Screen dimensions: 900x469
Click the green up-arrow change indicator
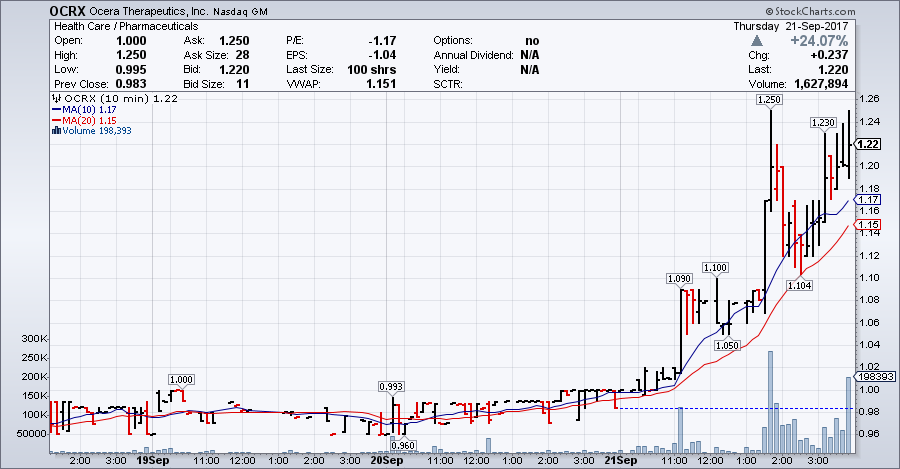(x=758, y=41)
